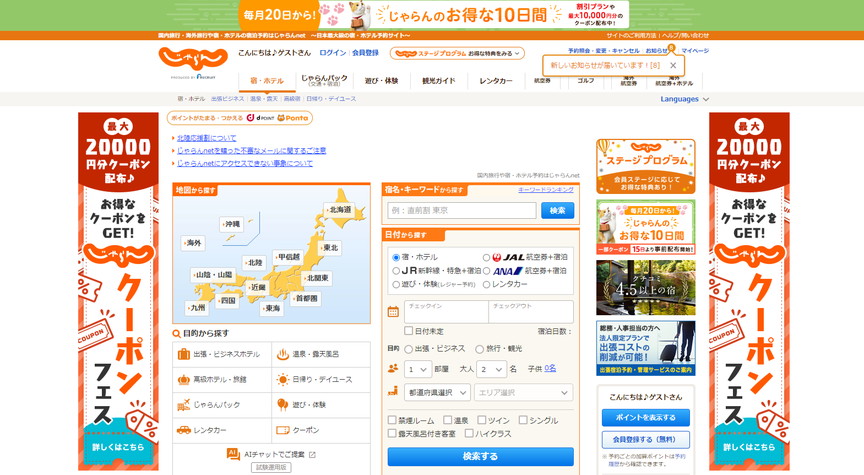Click the dPOINT Ponta points badge
864x475 pixels.
click(x=240, y=118)
